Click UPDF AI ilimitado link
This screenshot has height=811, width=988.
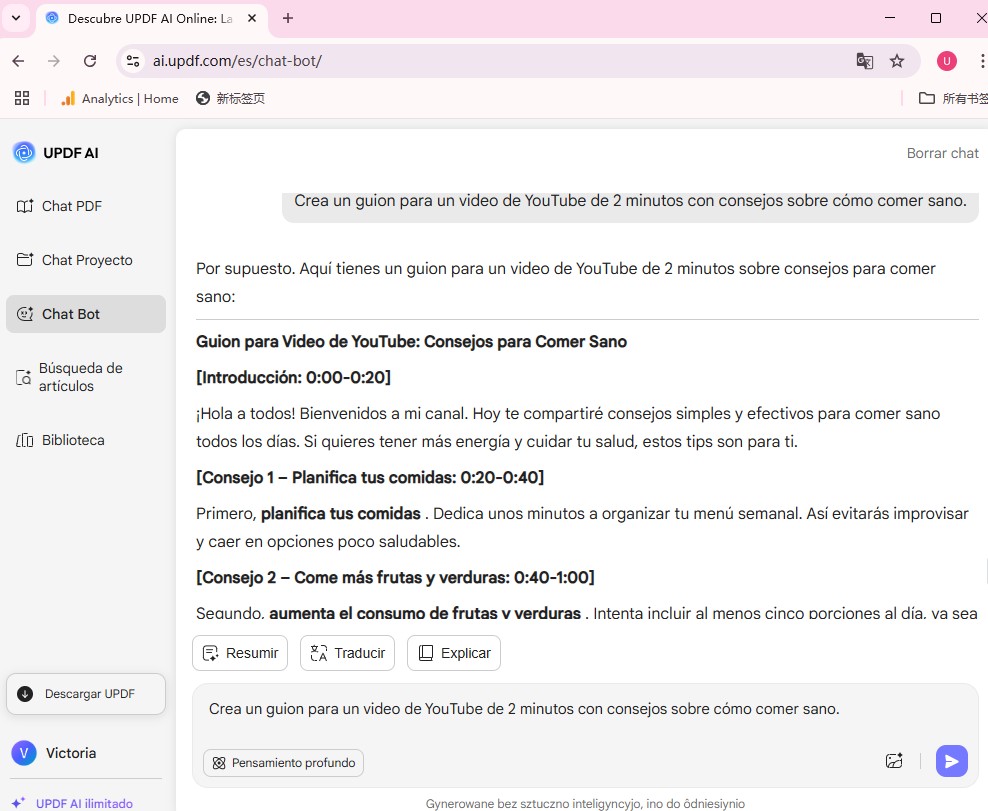coord(84,803)
